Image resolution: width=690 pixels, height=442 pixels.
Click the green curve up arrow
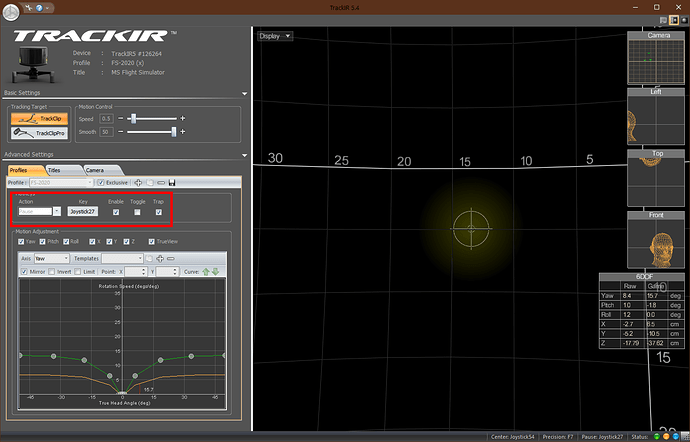click(206, 271)
